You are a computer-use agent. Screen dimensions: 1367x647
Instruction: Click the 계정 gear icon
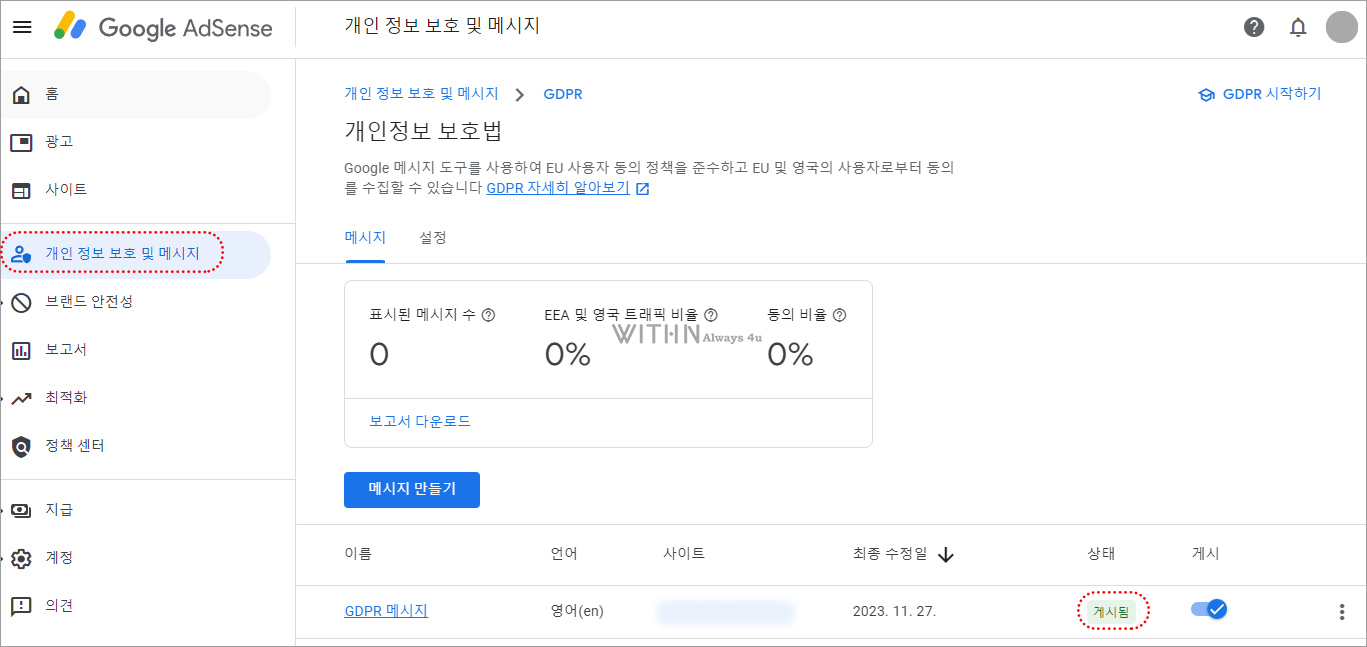tap(21, 558)
